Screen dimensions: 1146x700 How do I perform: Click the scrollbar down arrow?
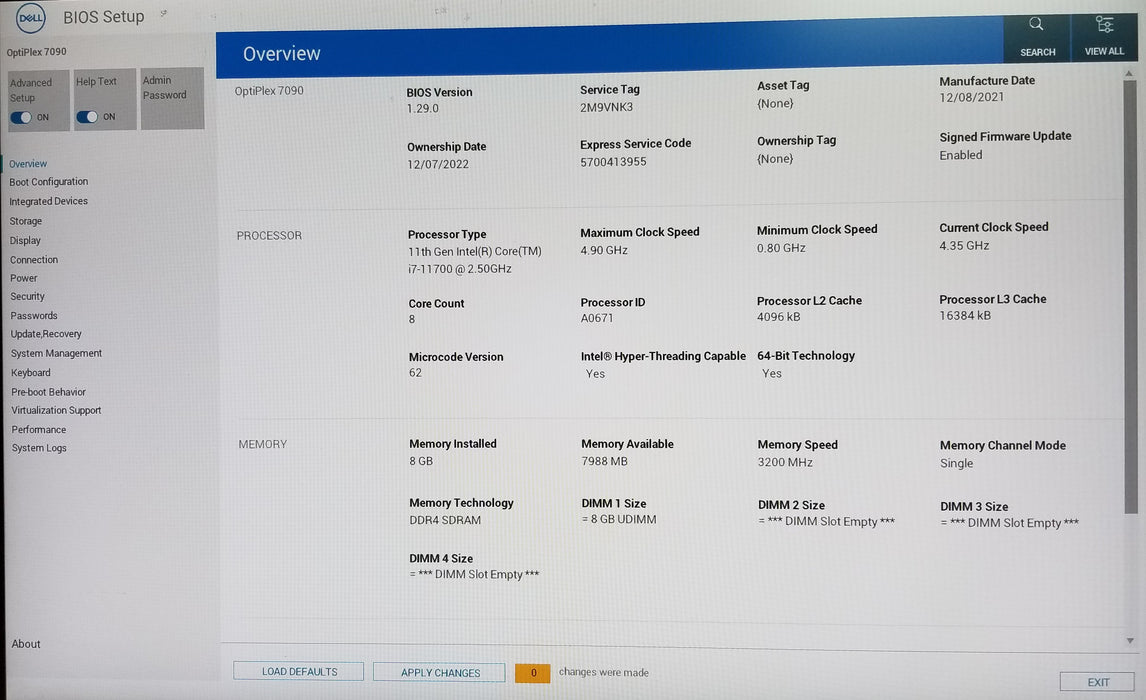click(x=1130, y=641)
